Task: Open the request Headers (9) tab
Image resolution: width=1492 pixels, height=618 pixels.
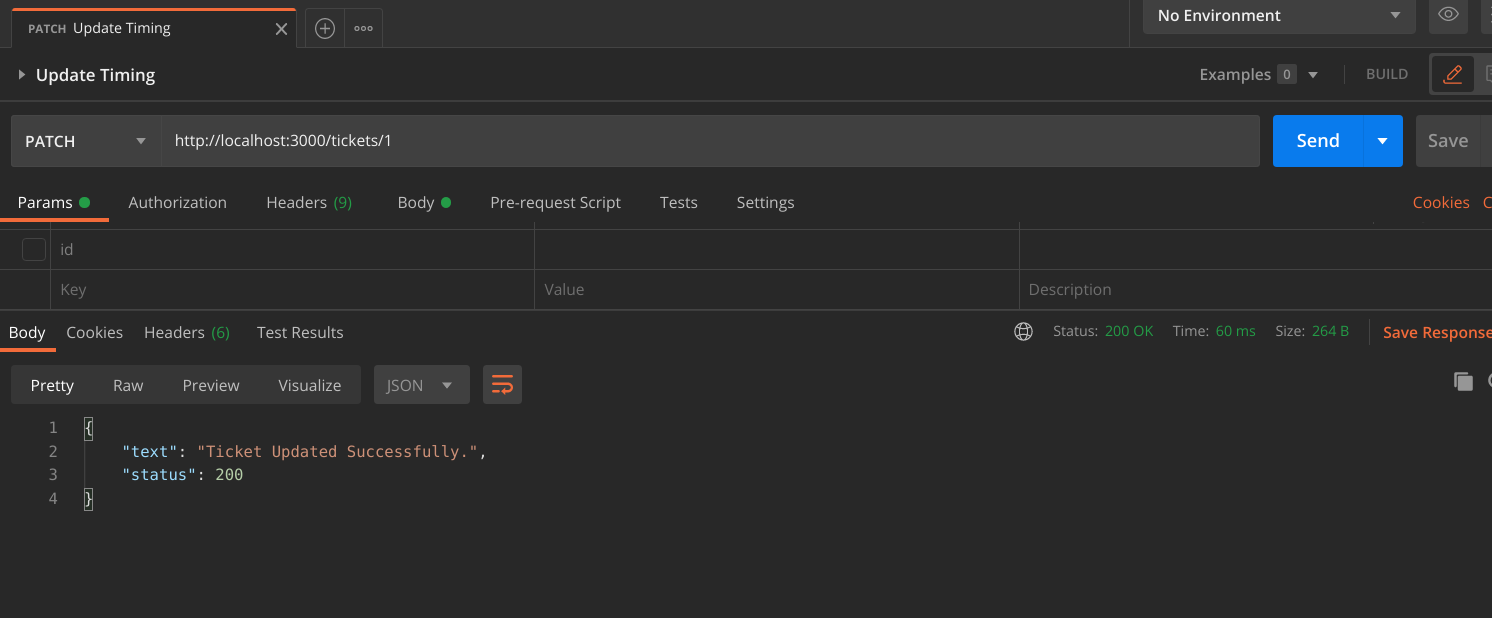Action: pos(309,203)
